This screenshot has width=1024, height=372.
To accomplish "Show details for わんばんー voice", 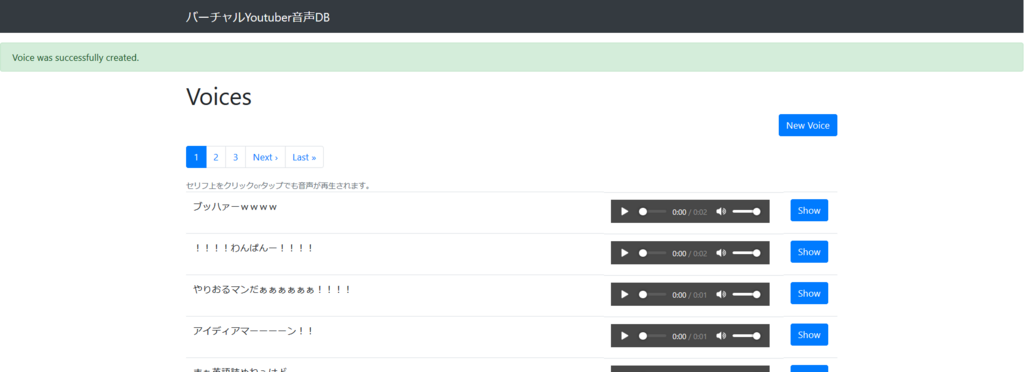I will tap(809, 252).
